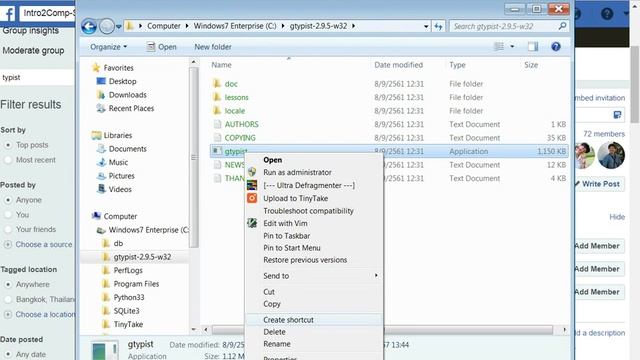Sort the file list by Date modified column
640x360 pixels.
398,65
